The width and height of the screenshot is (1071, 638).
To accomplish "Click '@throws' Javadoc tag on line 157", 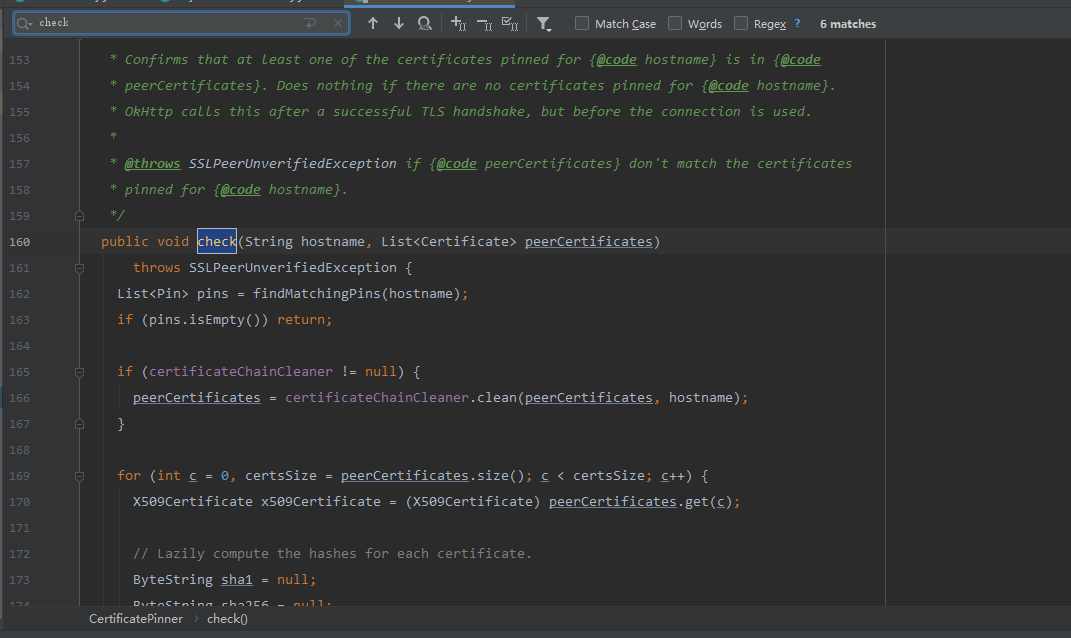I will tap(152, 164).
